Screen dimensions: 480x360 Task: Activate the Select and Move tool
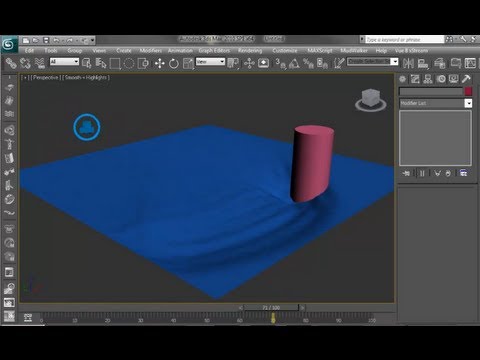[160, 63]
